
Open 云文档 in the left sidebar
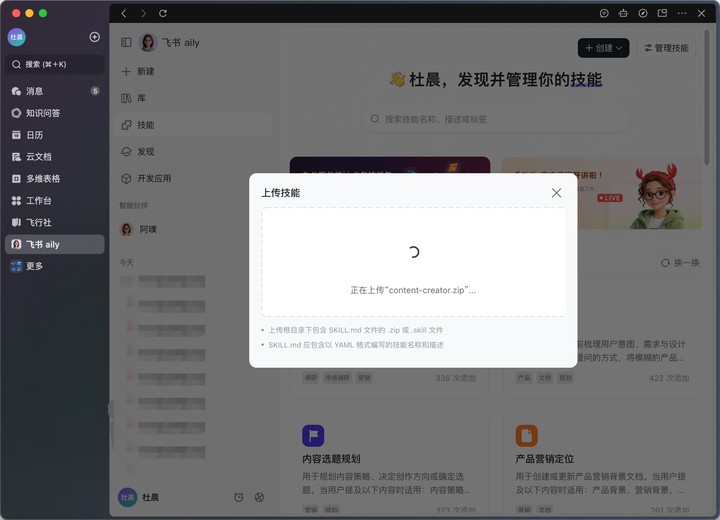tap(55, 157)
